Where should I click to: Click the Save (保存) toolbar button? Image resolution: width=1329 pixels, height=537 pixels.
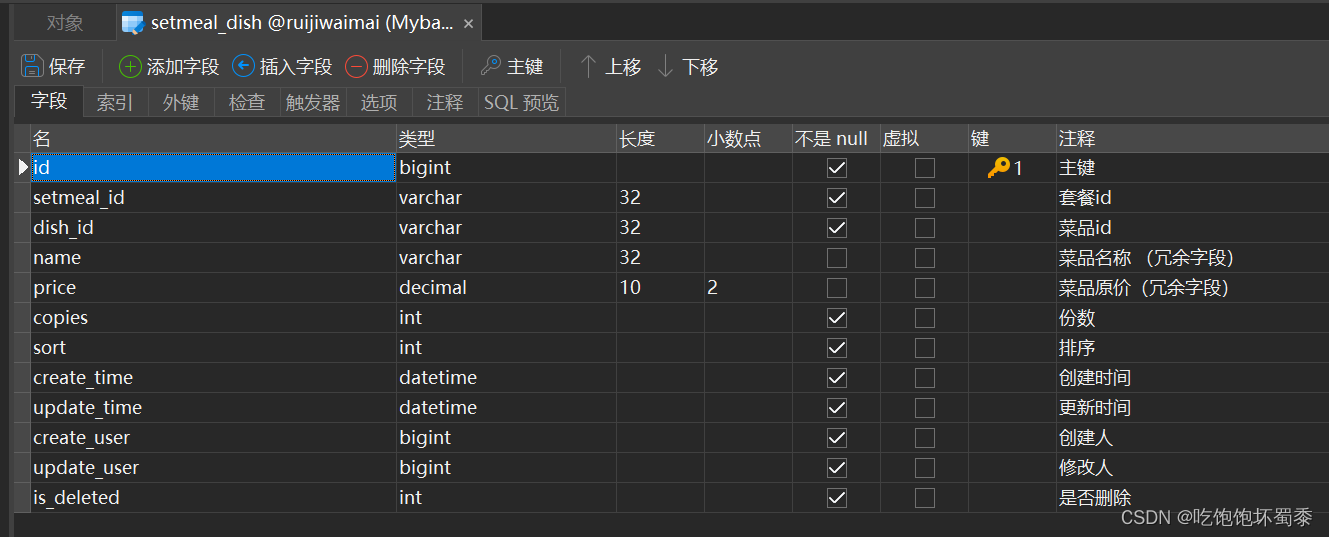(x=54, y=67)
